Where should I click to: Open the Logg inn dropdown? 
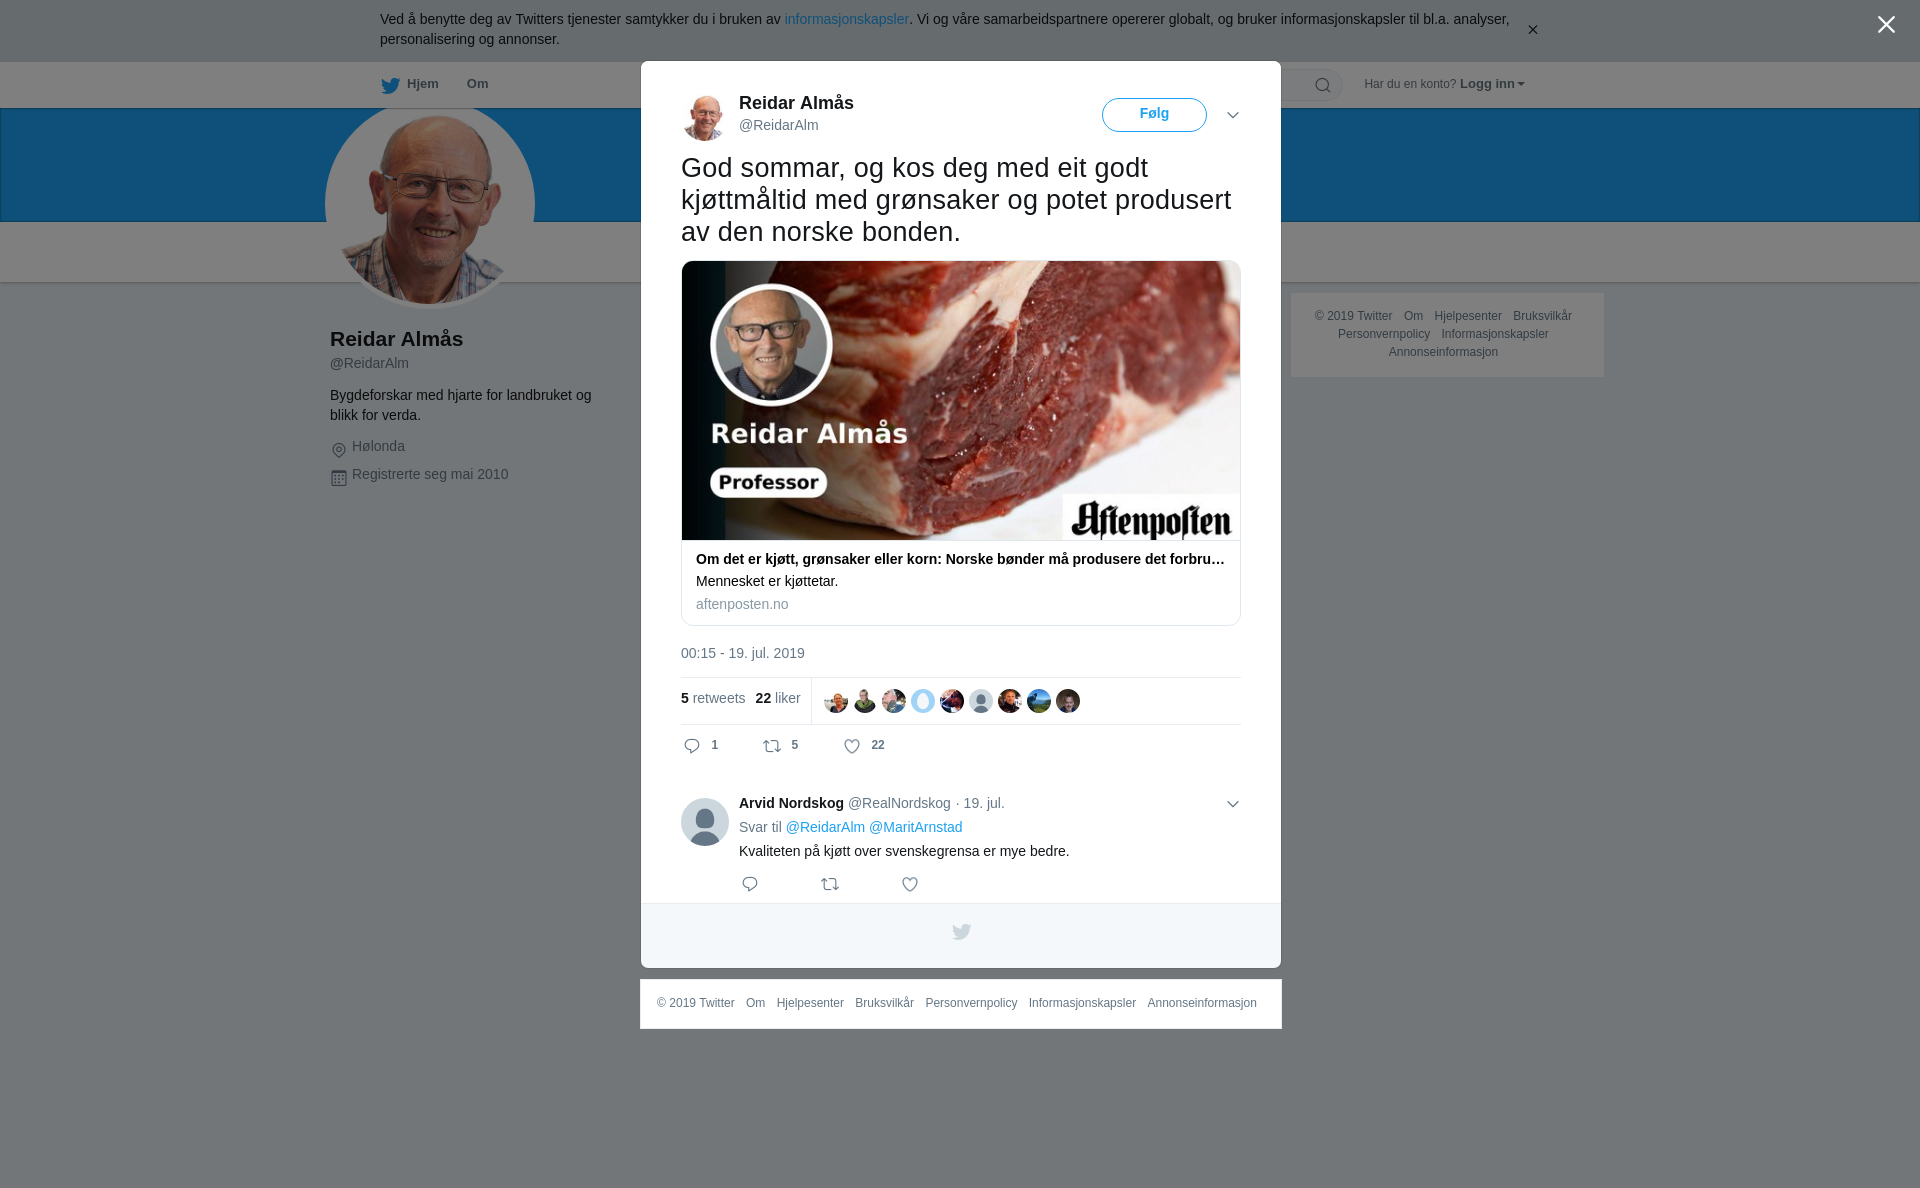coord(1492,84)
